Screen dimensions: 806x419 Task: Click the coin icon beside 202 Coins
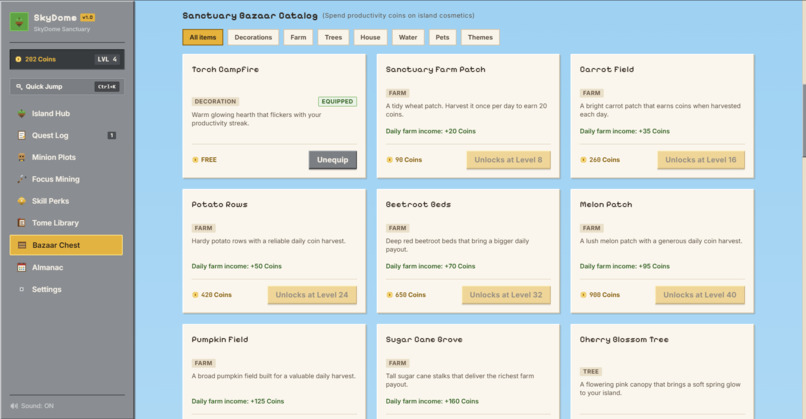pyautogui.click(x=19, y=59)
